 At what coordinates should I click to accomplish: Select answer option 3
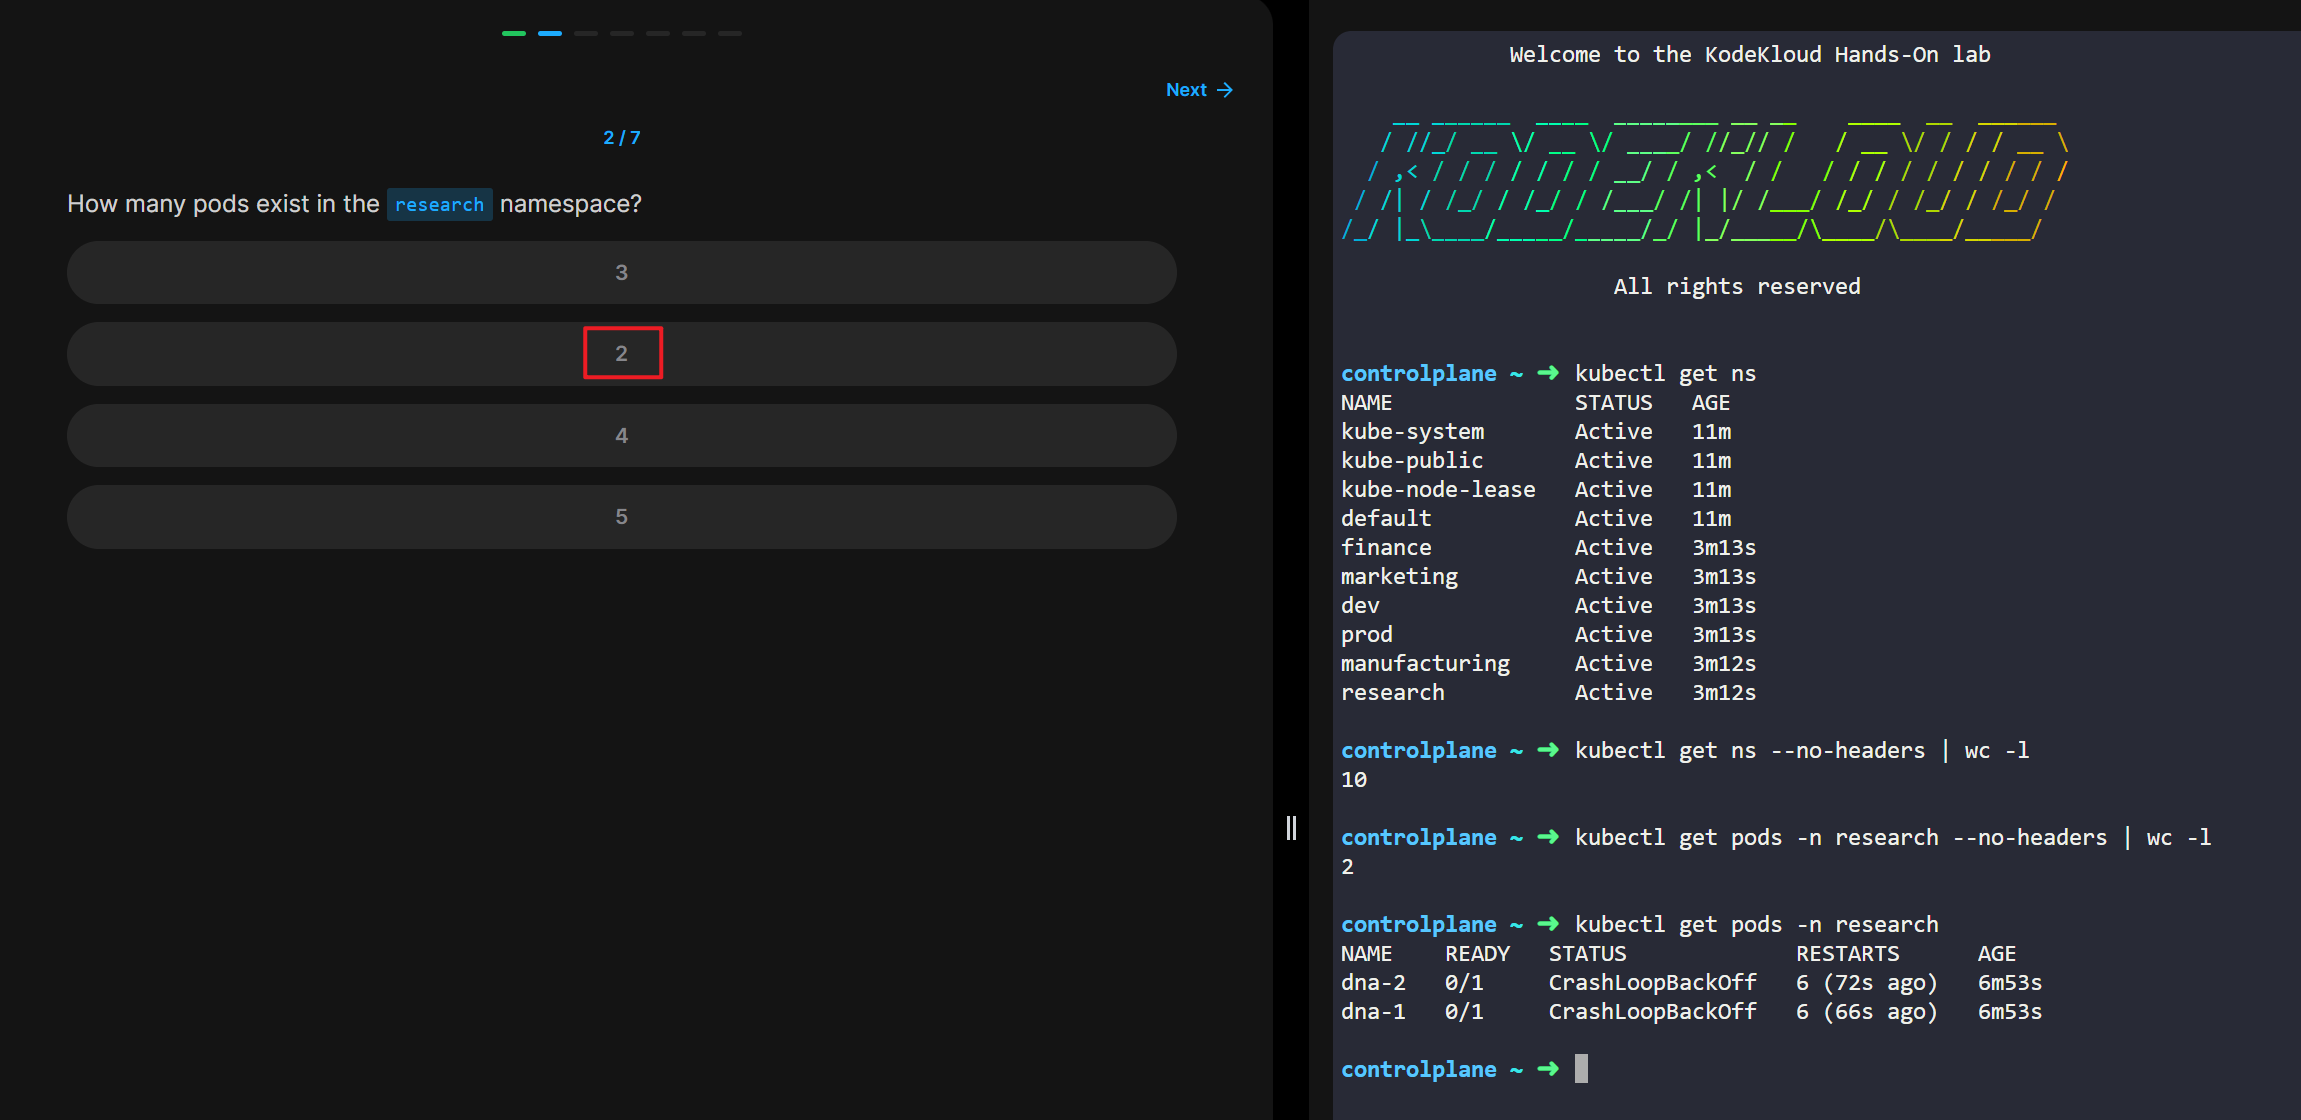(x=621, y=272)
